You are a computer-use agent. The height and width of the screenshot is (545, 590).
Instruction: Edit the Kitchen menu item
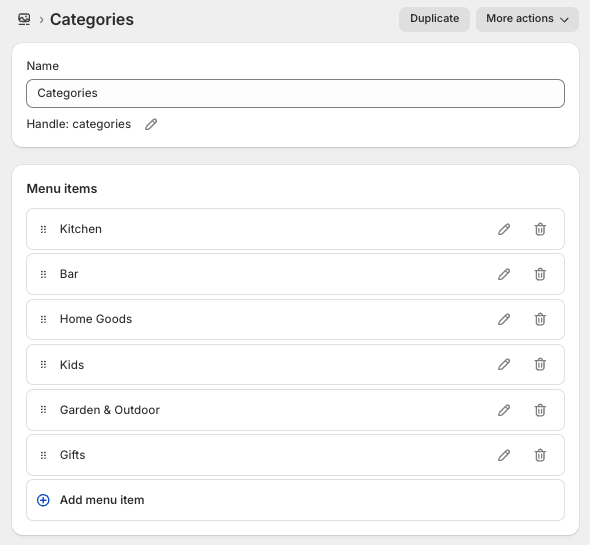(504, 229)
